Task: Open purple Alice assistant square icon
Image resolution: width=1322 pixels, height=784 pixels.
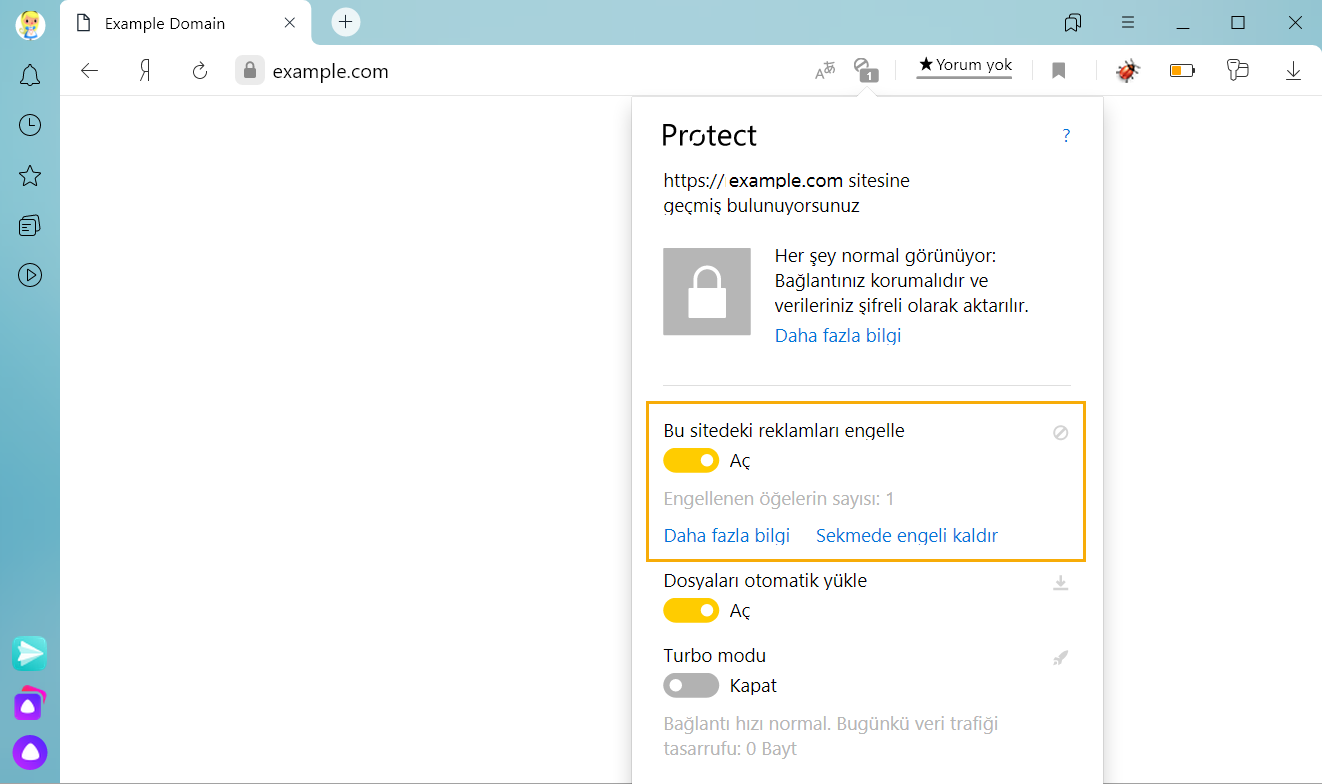Action: (x=30, y=703)
